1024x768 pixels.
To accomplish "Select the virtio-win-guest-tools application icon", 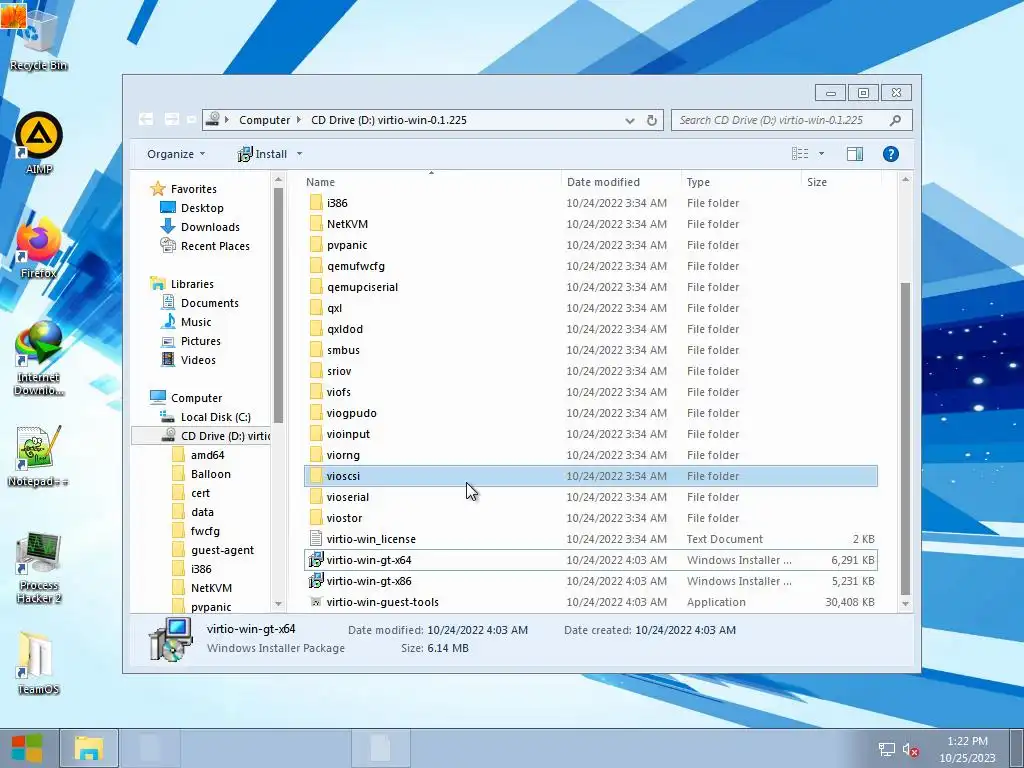I will (x=315, y=601).
